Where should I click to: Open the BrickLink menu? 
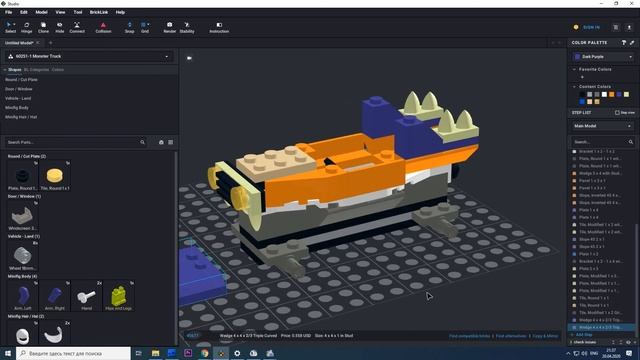(x=99, y=12)
